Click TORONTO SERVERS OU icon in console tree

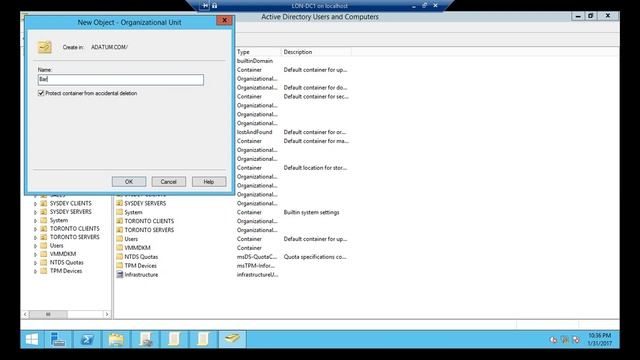coord(44,237)
